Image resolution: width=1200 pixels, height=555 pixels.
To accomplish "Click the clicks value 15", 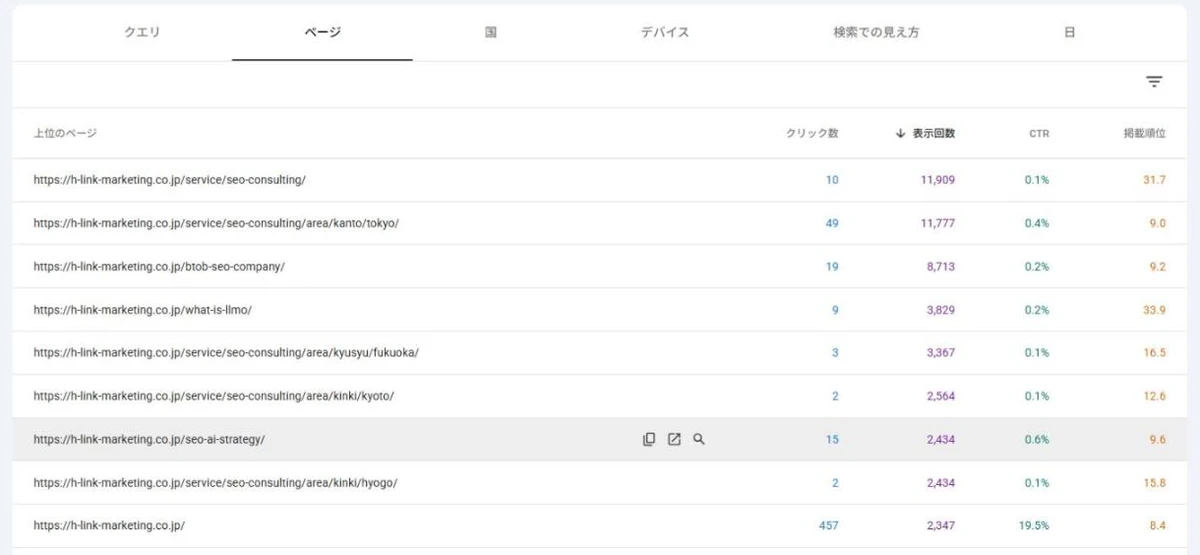I will point(832,439).
